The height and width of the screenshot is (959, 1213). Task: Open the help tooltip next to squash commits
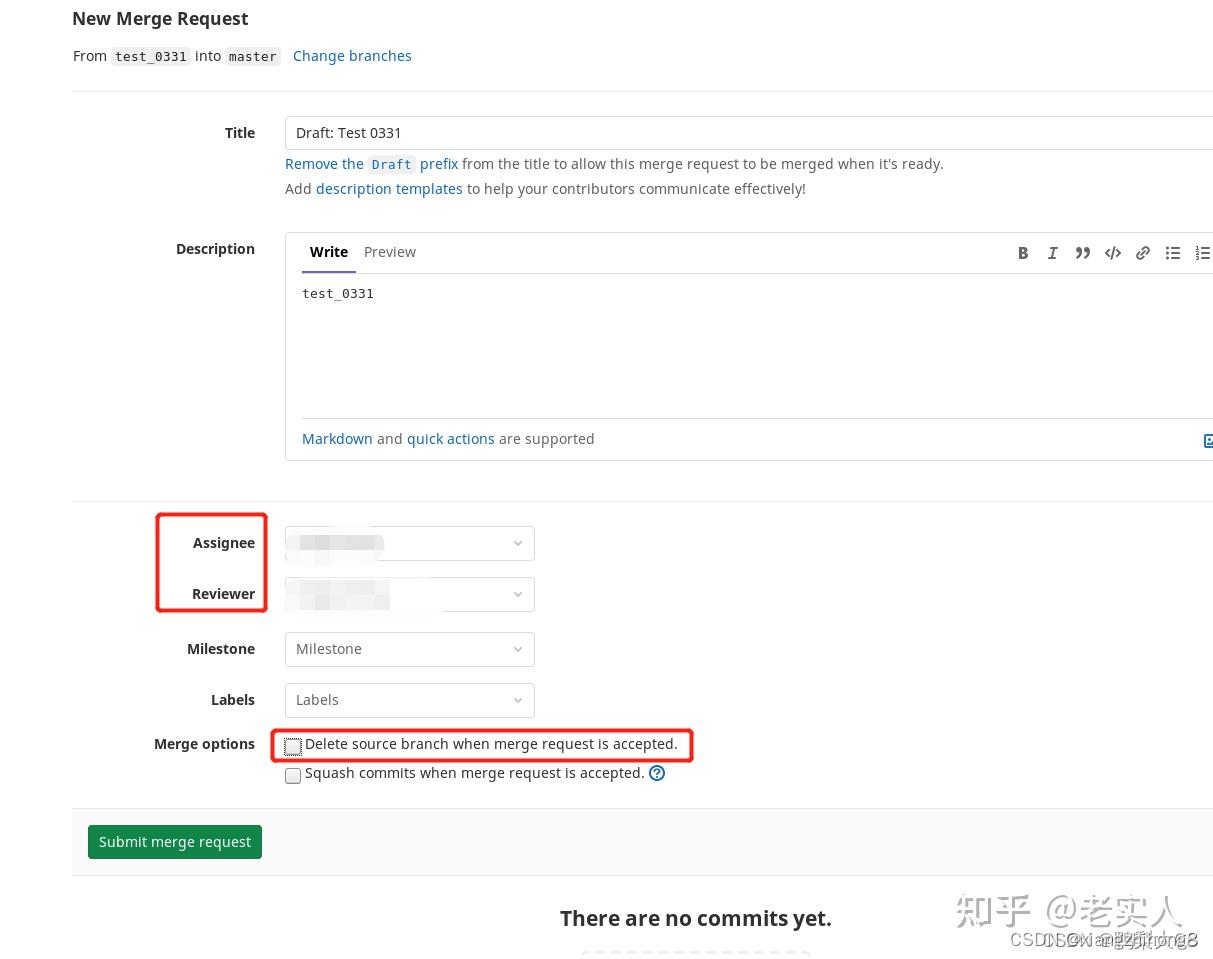pos(657,772)
